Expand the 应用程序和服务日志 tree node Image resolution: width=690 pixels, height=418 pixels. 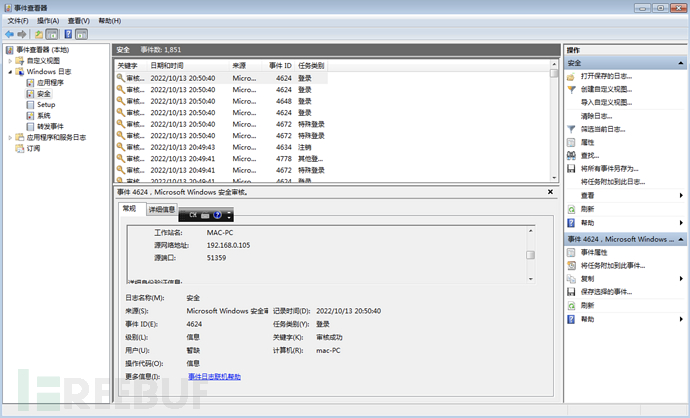tap(10, 138)
